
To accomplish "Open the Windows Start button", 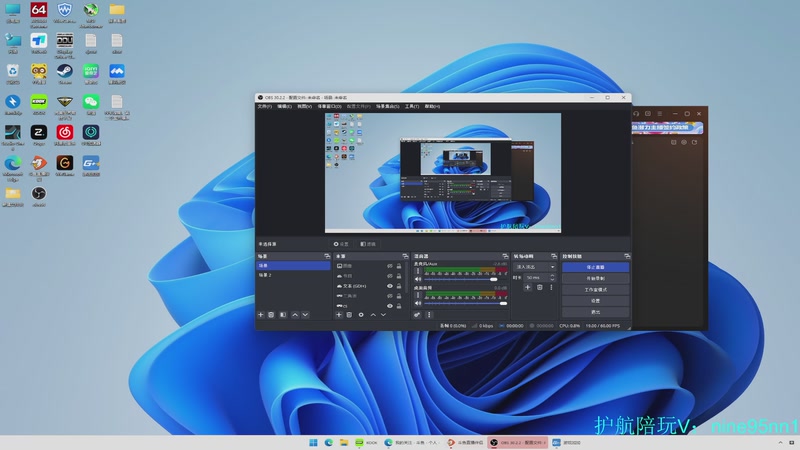I will [x=313, y=442].
